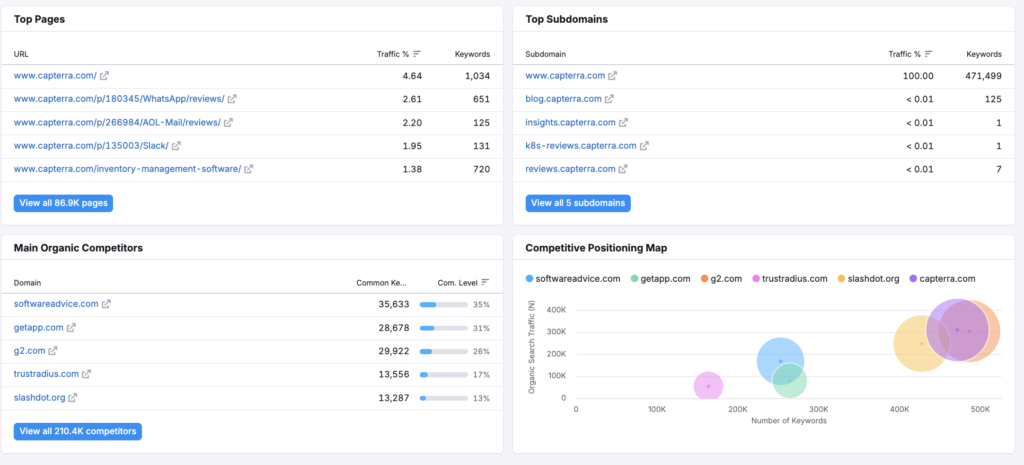This screenshot has width=1024, height=465.
Task: Open the reviews.capterra.com subdomain link
Action: [571, 168]
